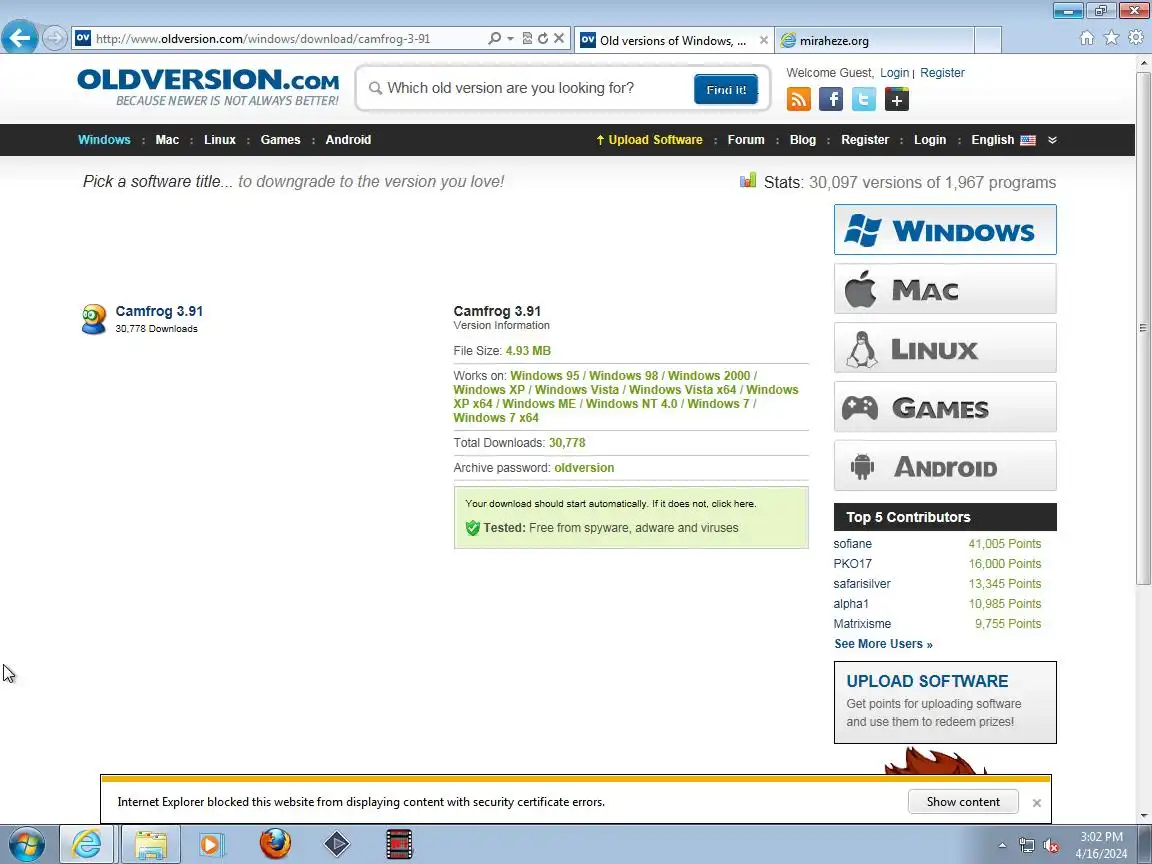Click Register link beside Welcome Guest
The width and height of the screenshot is (1152, 864).
[x=942, y=73]
